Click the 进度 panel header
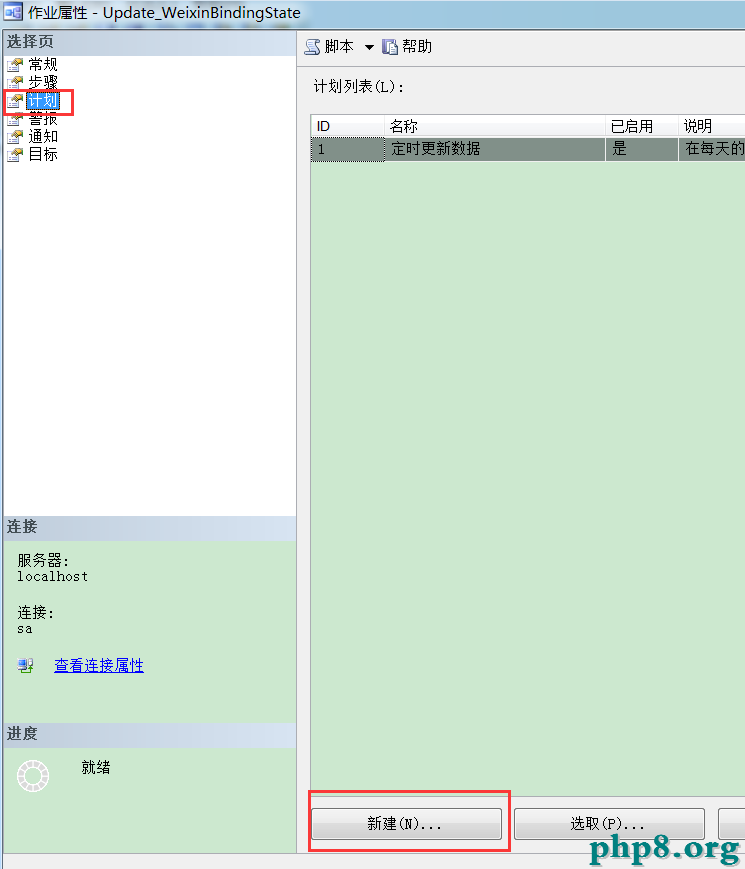745x869 pixels. (150, 734)
